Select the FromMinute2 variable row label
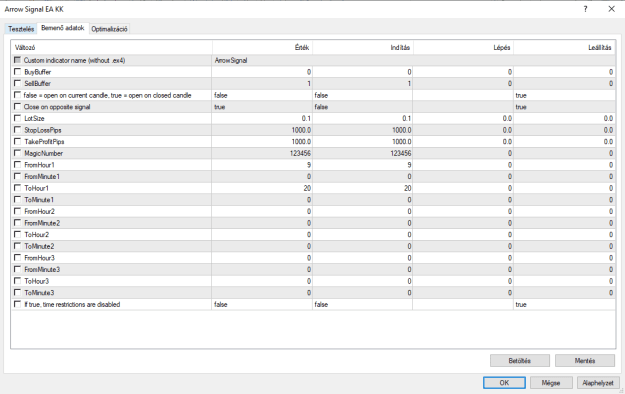This screenshot has height=394, width=625. (42, 223)
